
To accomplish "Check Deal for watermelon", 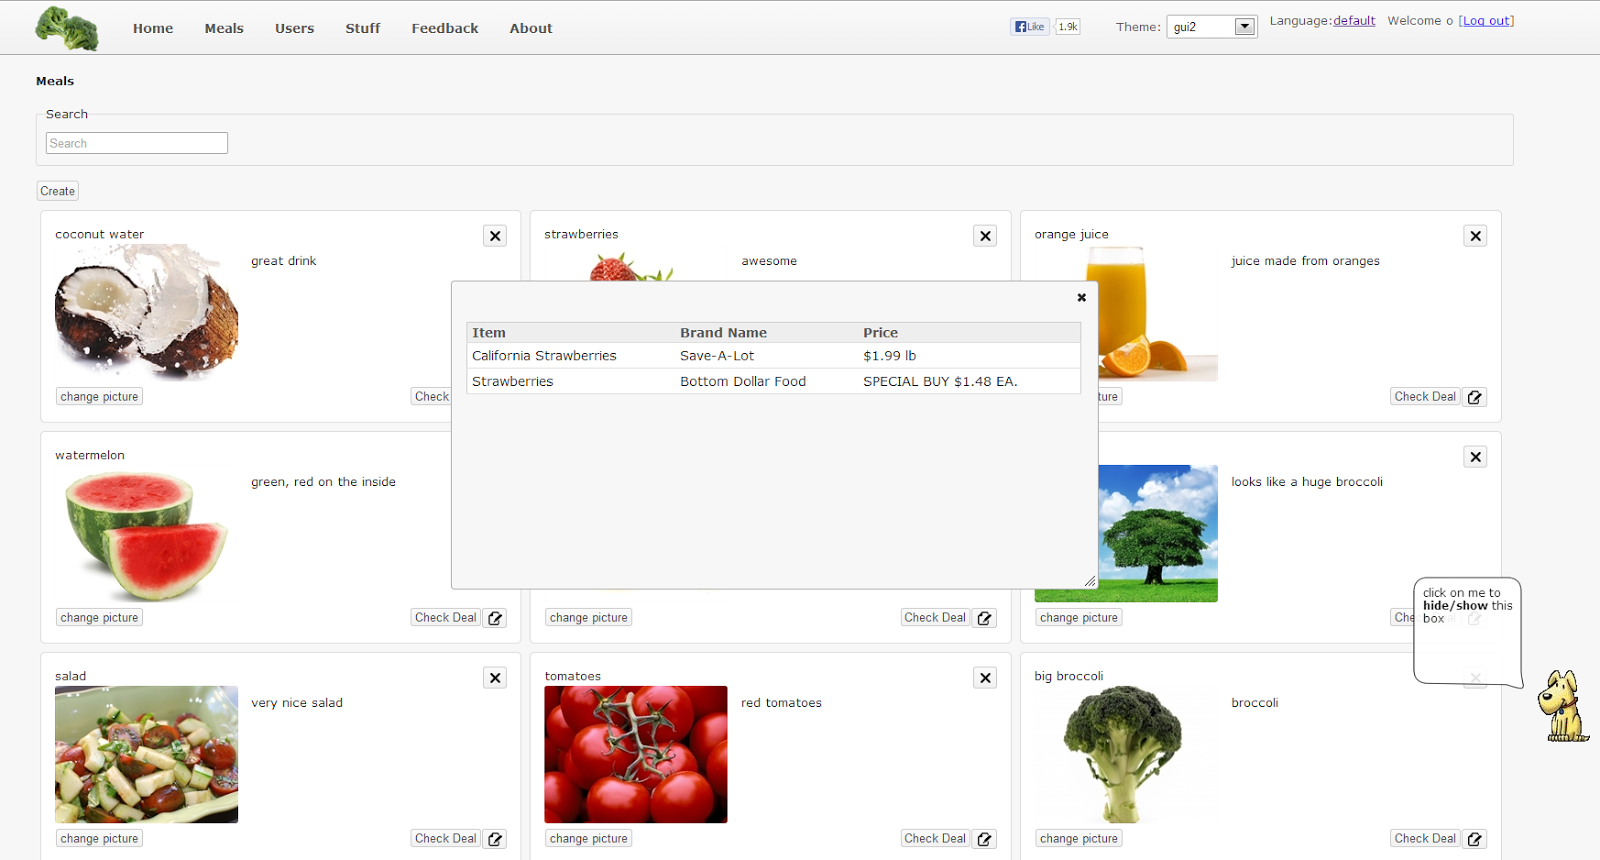I will tap(445, 618).
